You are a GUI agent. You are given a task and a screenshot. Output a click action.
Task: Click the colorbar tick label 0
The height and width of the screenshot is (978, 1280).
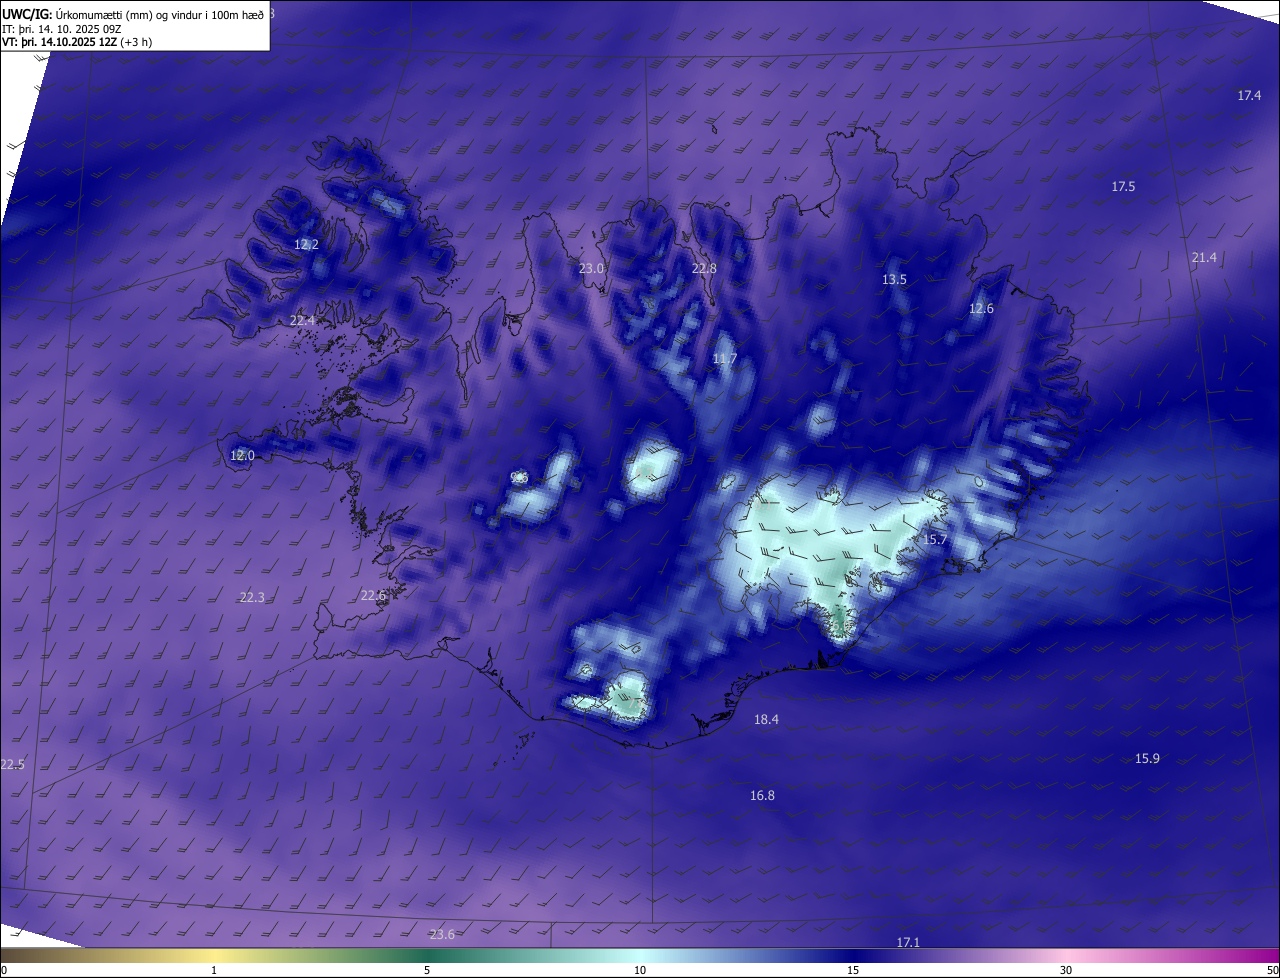[3, 971]
